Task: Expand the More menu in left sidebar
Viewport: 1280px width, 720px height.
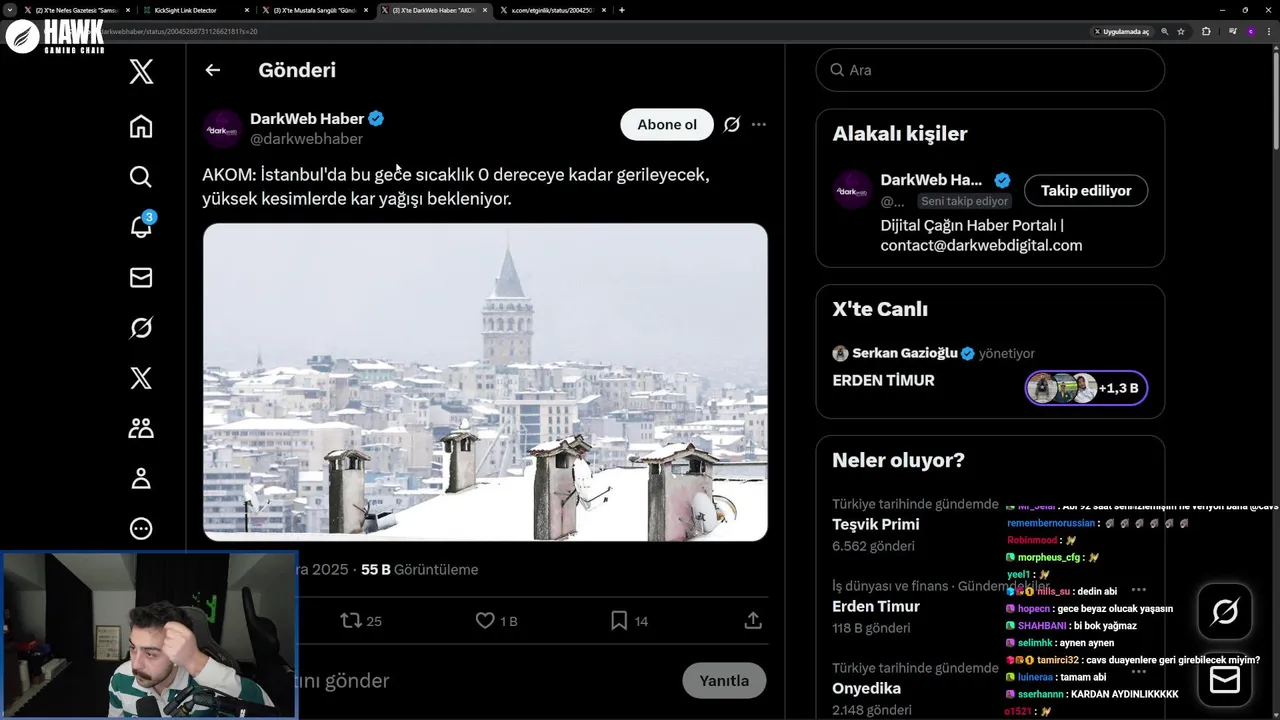Action: [141, 529]
